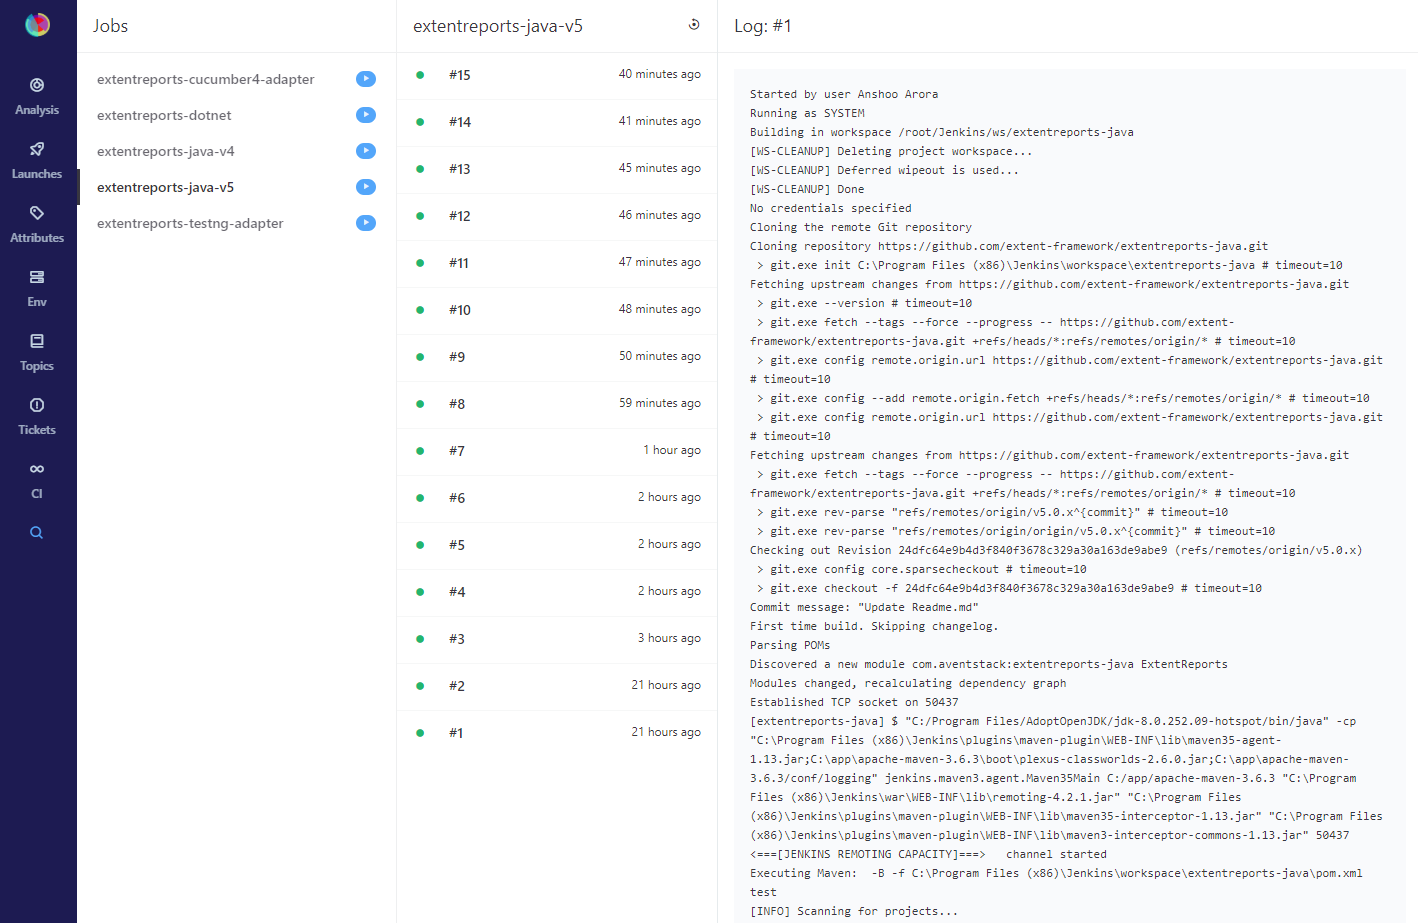Open build #15 from the list
The width and height of the screenshot is (1418, 923).
click(459, 75)
